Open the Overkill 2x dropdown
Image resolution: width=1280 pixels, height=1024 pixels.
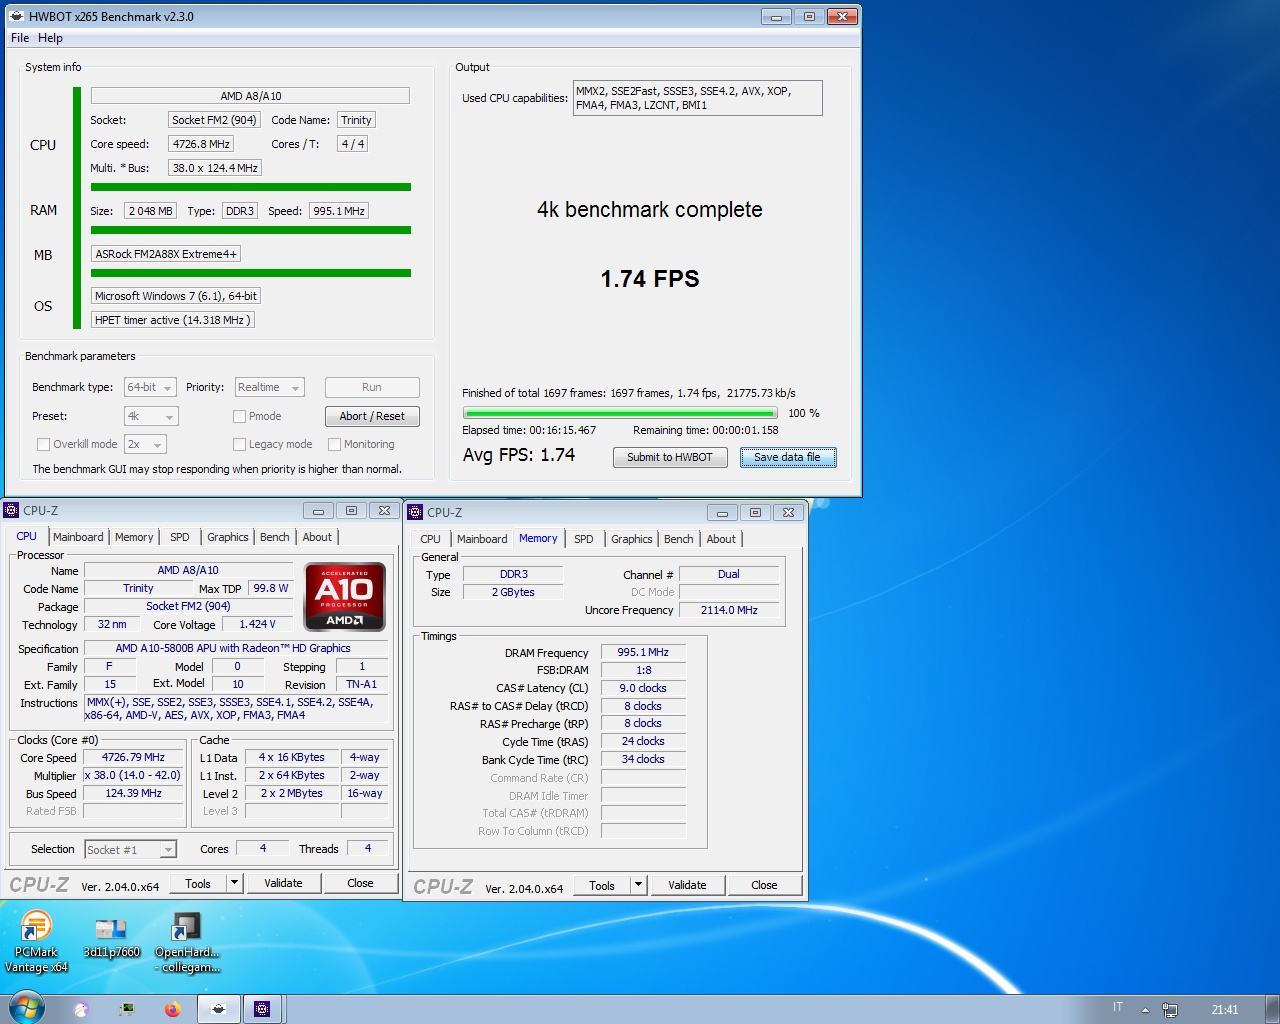pyautogui.click(x=145, y=444)
